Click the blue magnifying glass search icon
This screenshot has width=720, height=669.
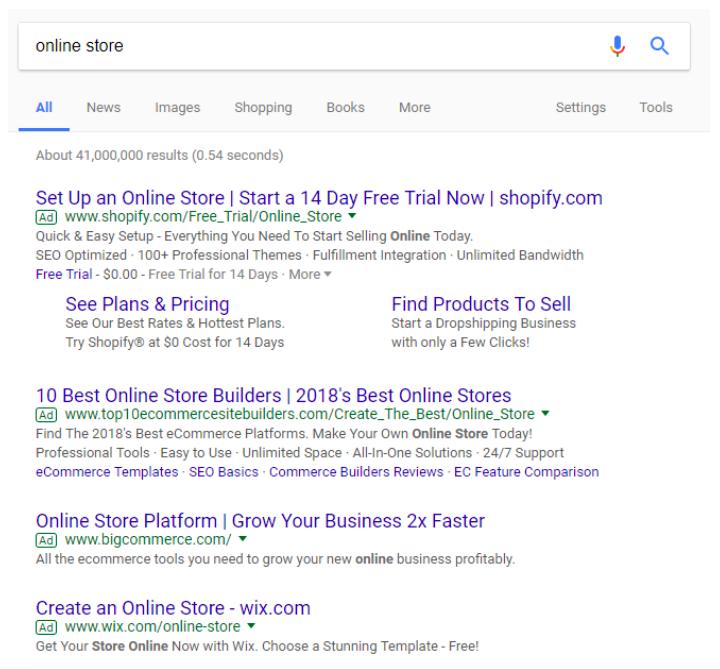[x=659, y=46]
